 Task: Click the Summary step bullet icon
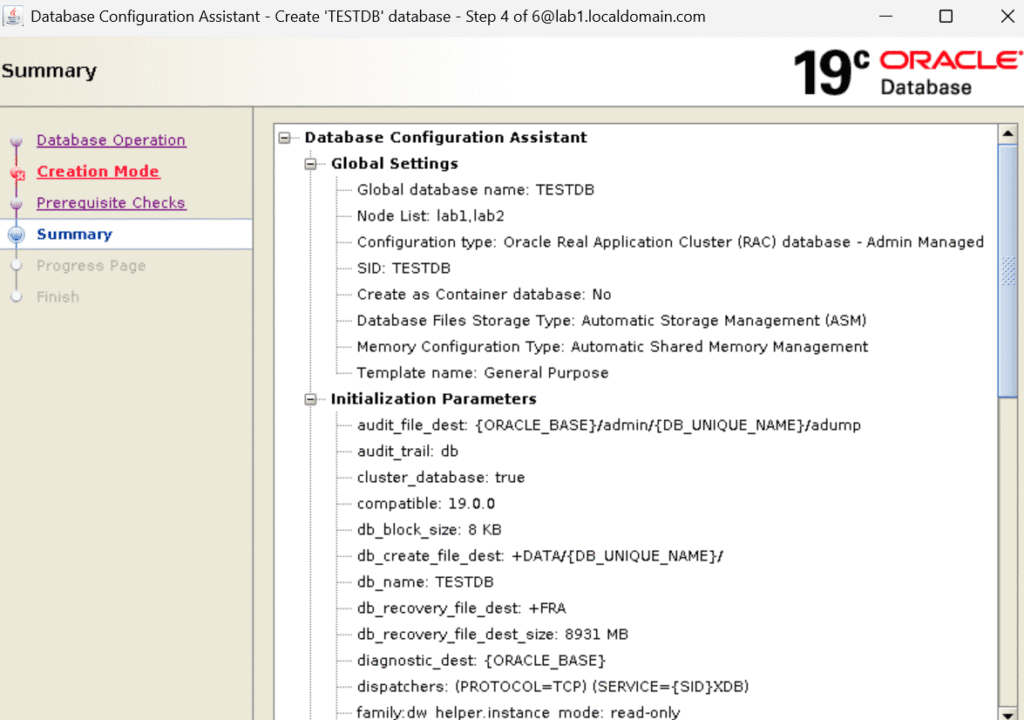pos(16,234)
